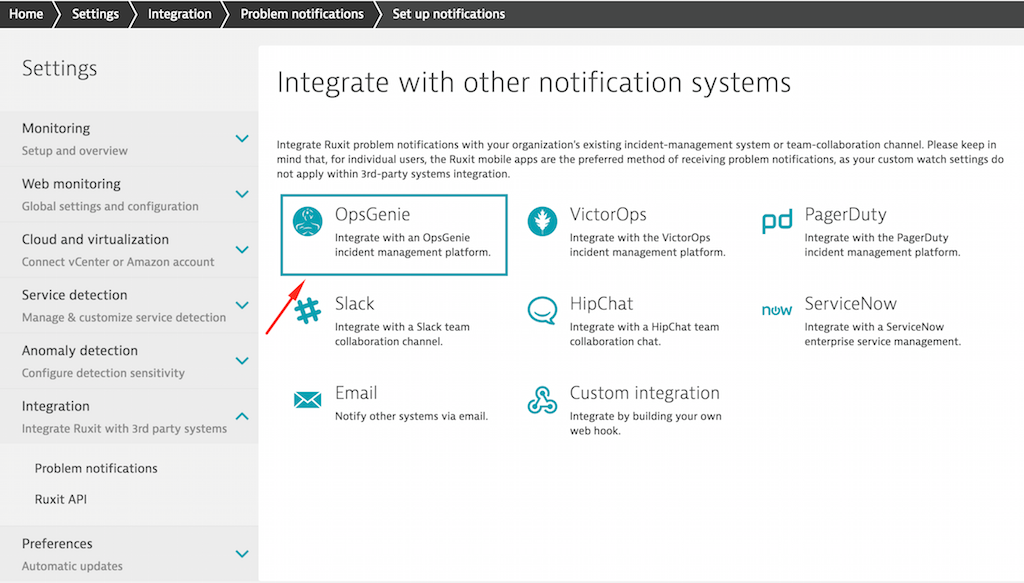
Task: Collapse the Integration section chevron
Action: tap(242, 416)
